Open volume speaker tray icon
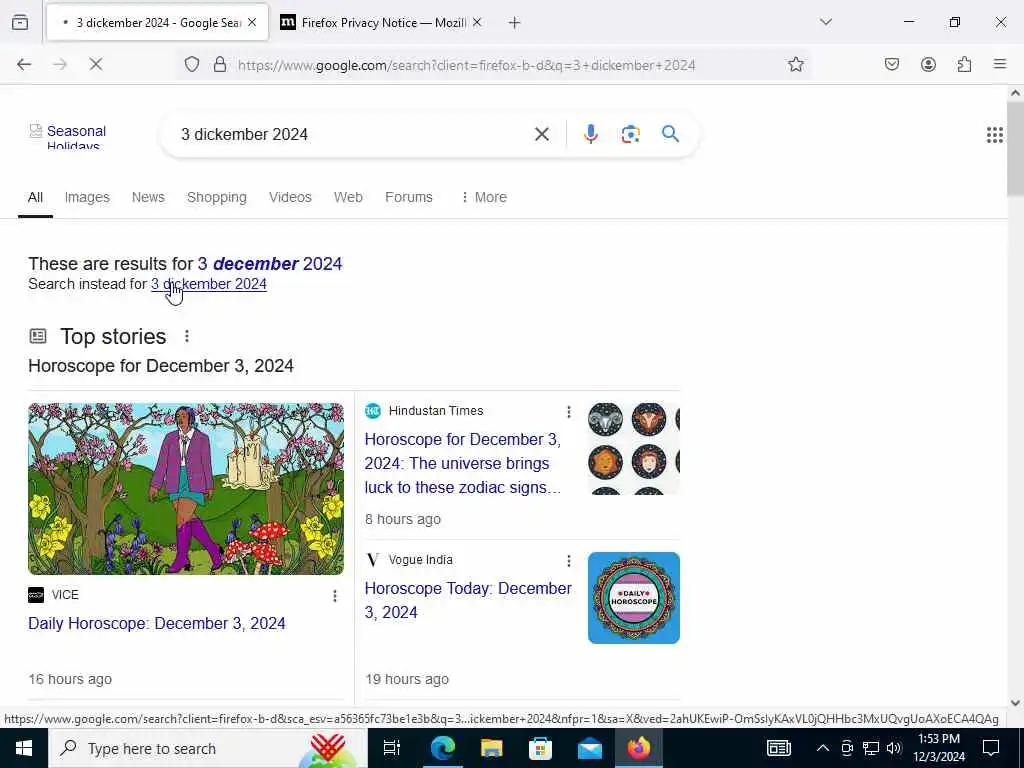This screenshot has height=768, width=1024. [x=894, y=748]
